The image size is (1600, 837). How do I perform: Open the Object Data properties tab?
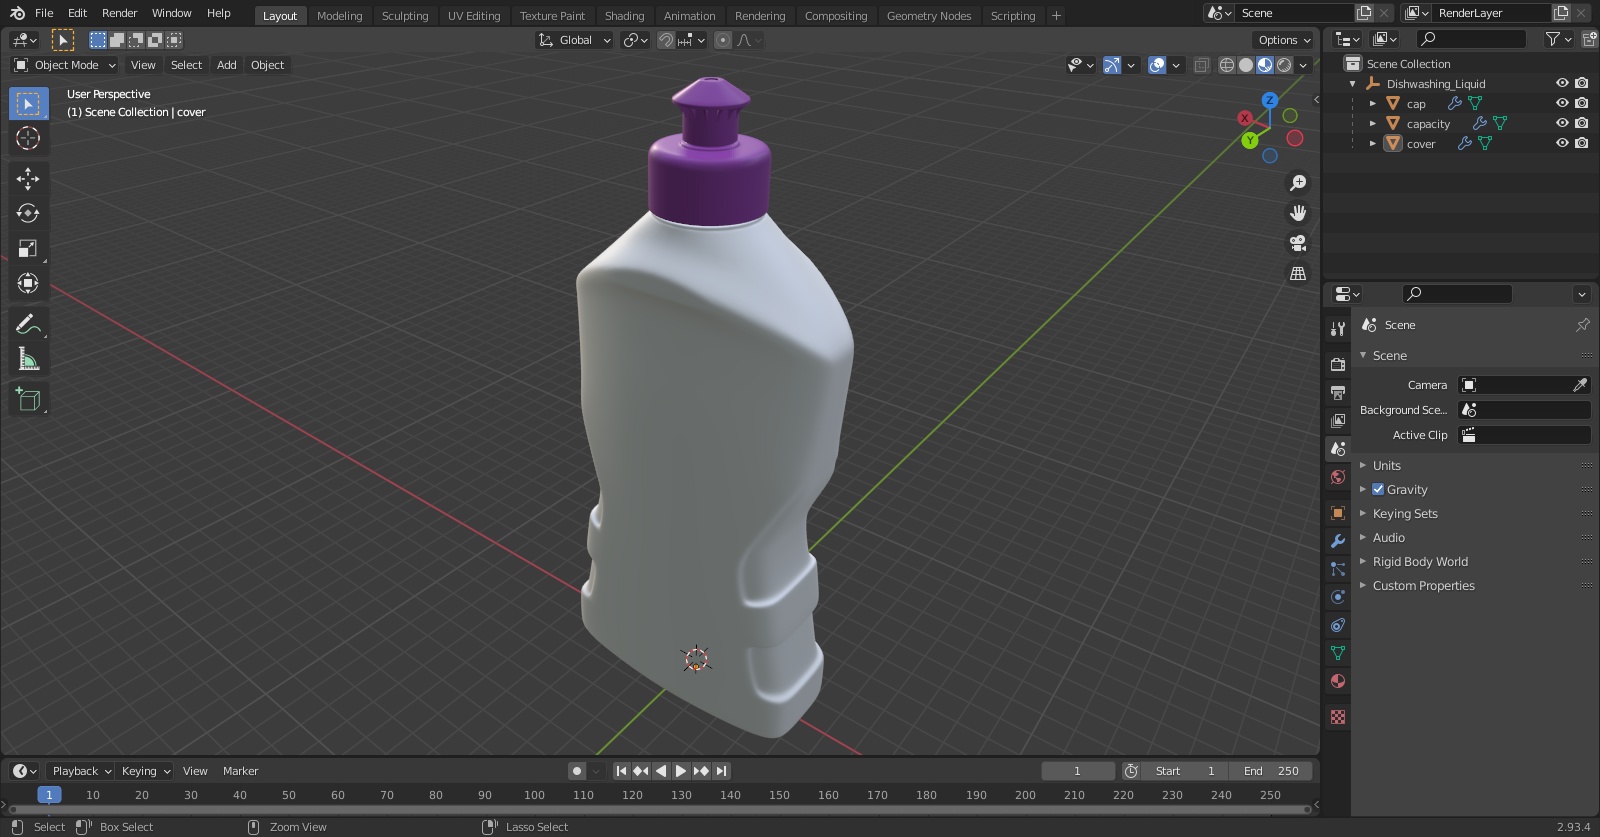[x=1338, y=653]
